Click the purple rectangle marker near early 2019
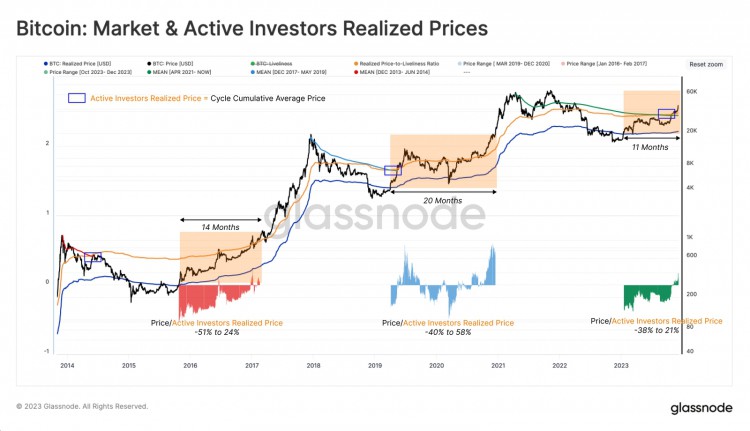This screenshot has height=431, width=750. point(393,170)
